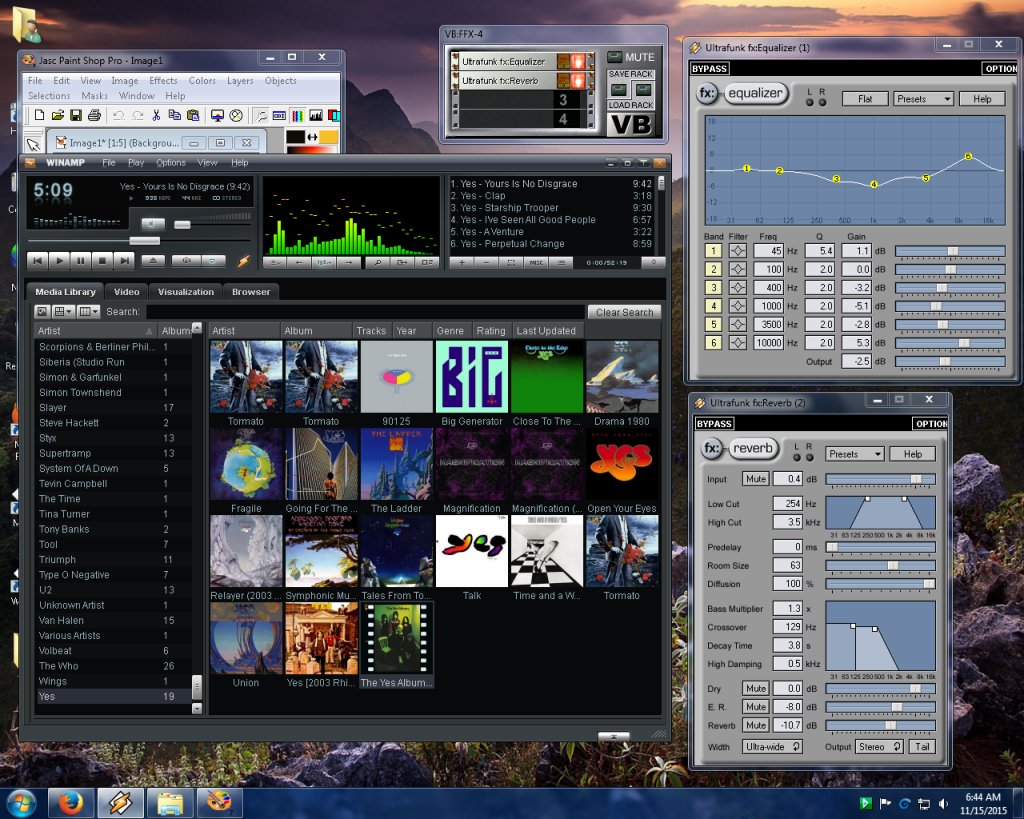Click the Cut scissors icon in Paint Shop Pro
Screen dimensions: 1024x819
click(156, 116)
